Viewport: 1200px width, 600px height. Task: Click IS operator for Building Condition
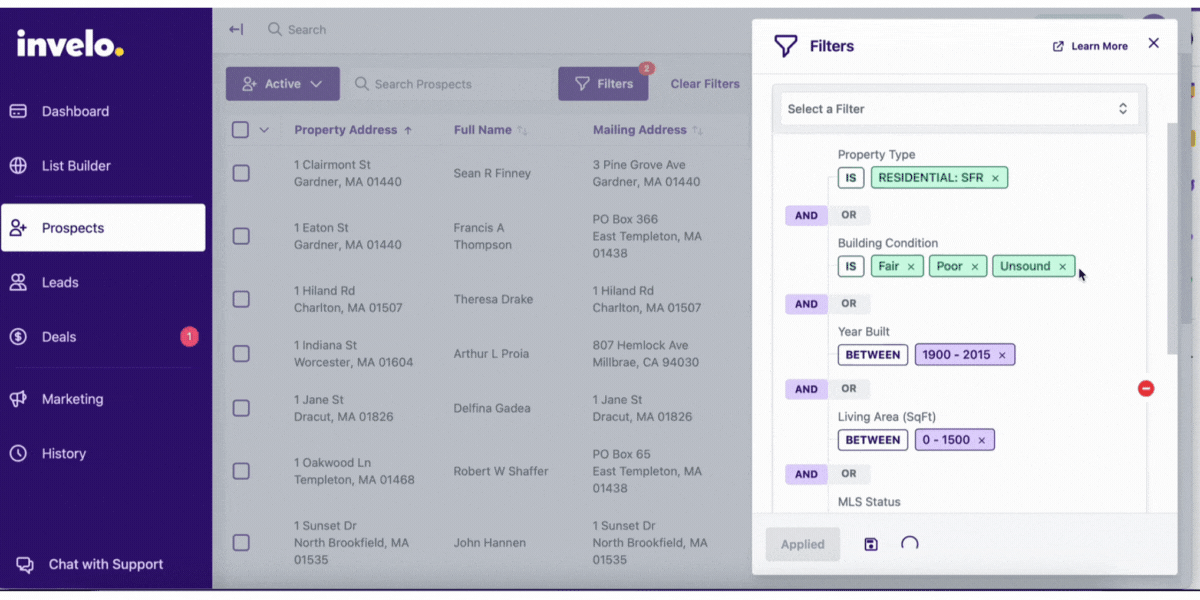point(851,267)
